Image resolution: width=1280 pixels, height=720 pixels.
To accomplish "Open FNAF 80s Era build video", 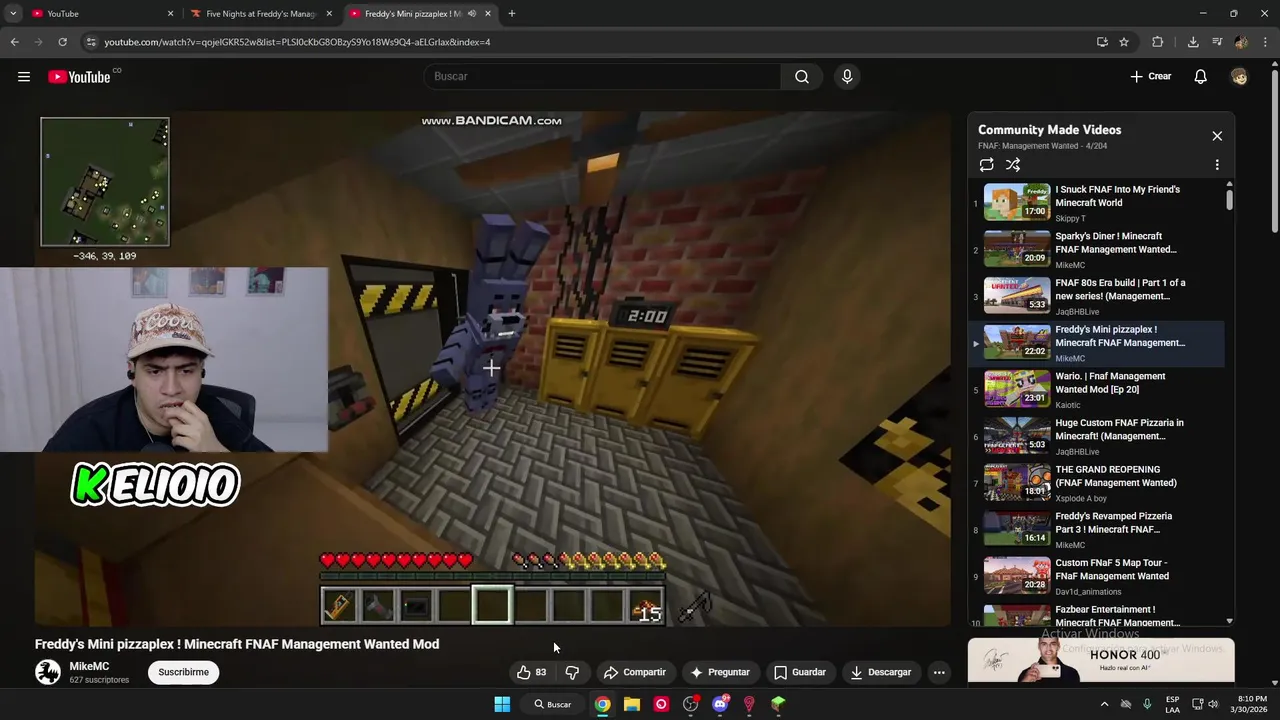I will click(x=1098, y=296).
